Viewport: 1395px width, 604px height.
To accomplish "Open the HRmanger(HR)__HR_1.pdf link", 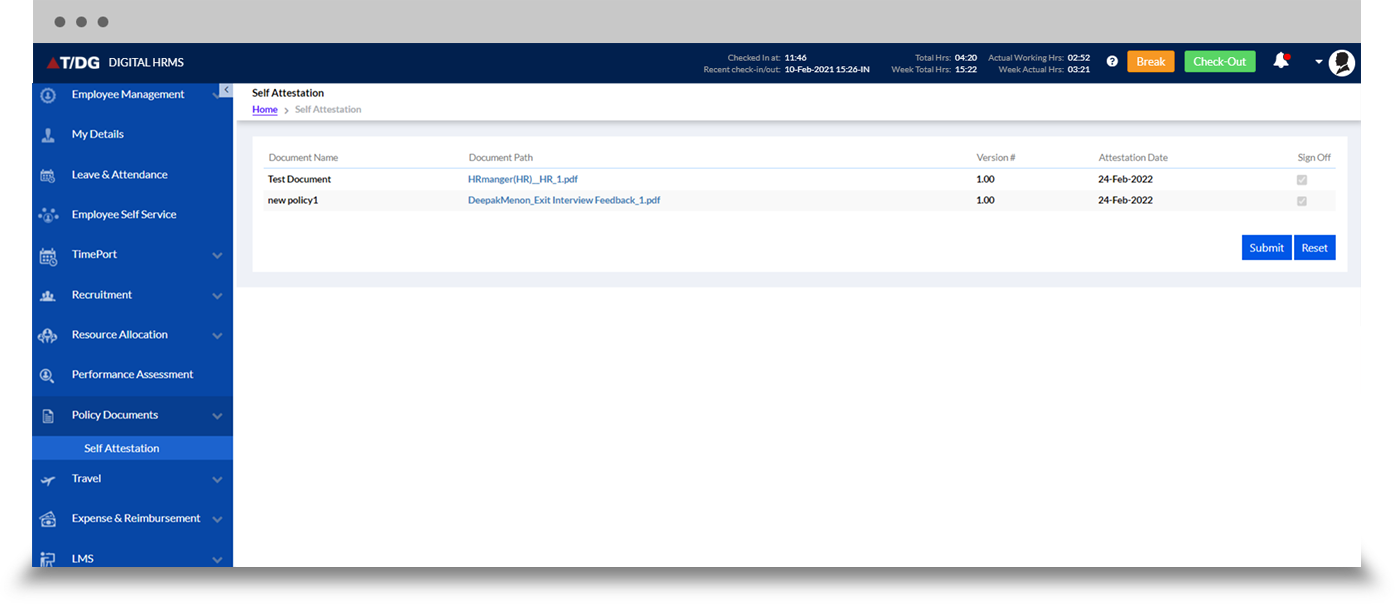I will coord(523,179).
